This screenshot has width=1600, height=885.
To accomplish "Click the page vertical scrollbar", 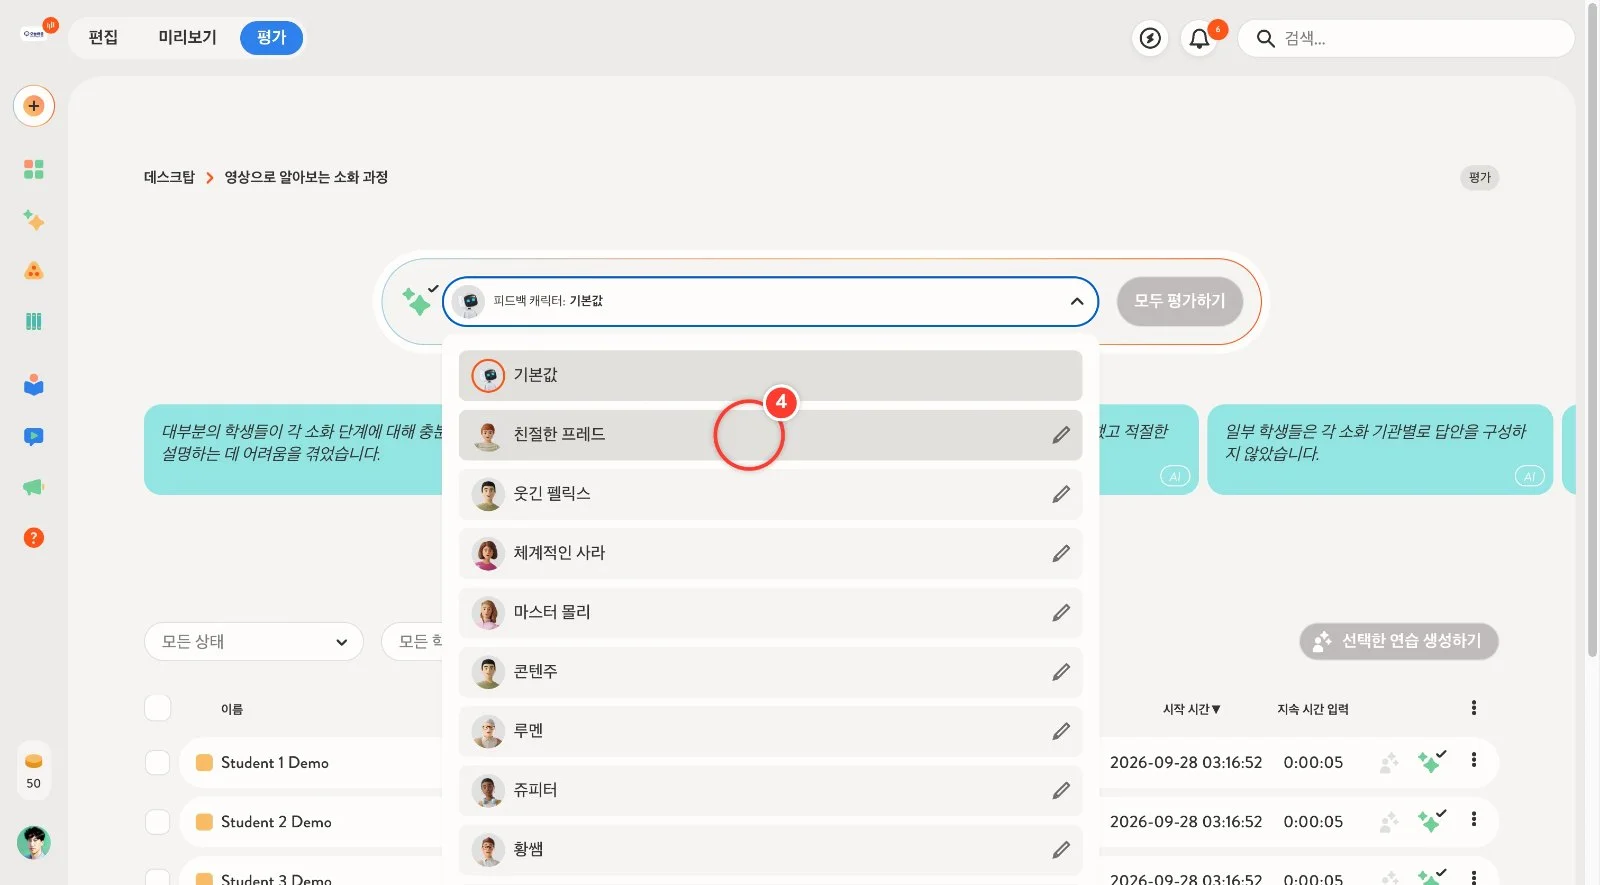I will [1592, 330].
